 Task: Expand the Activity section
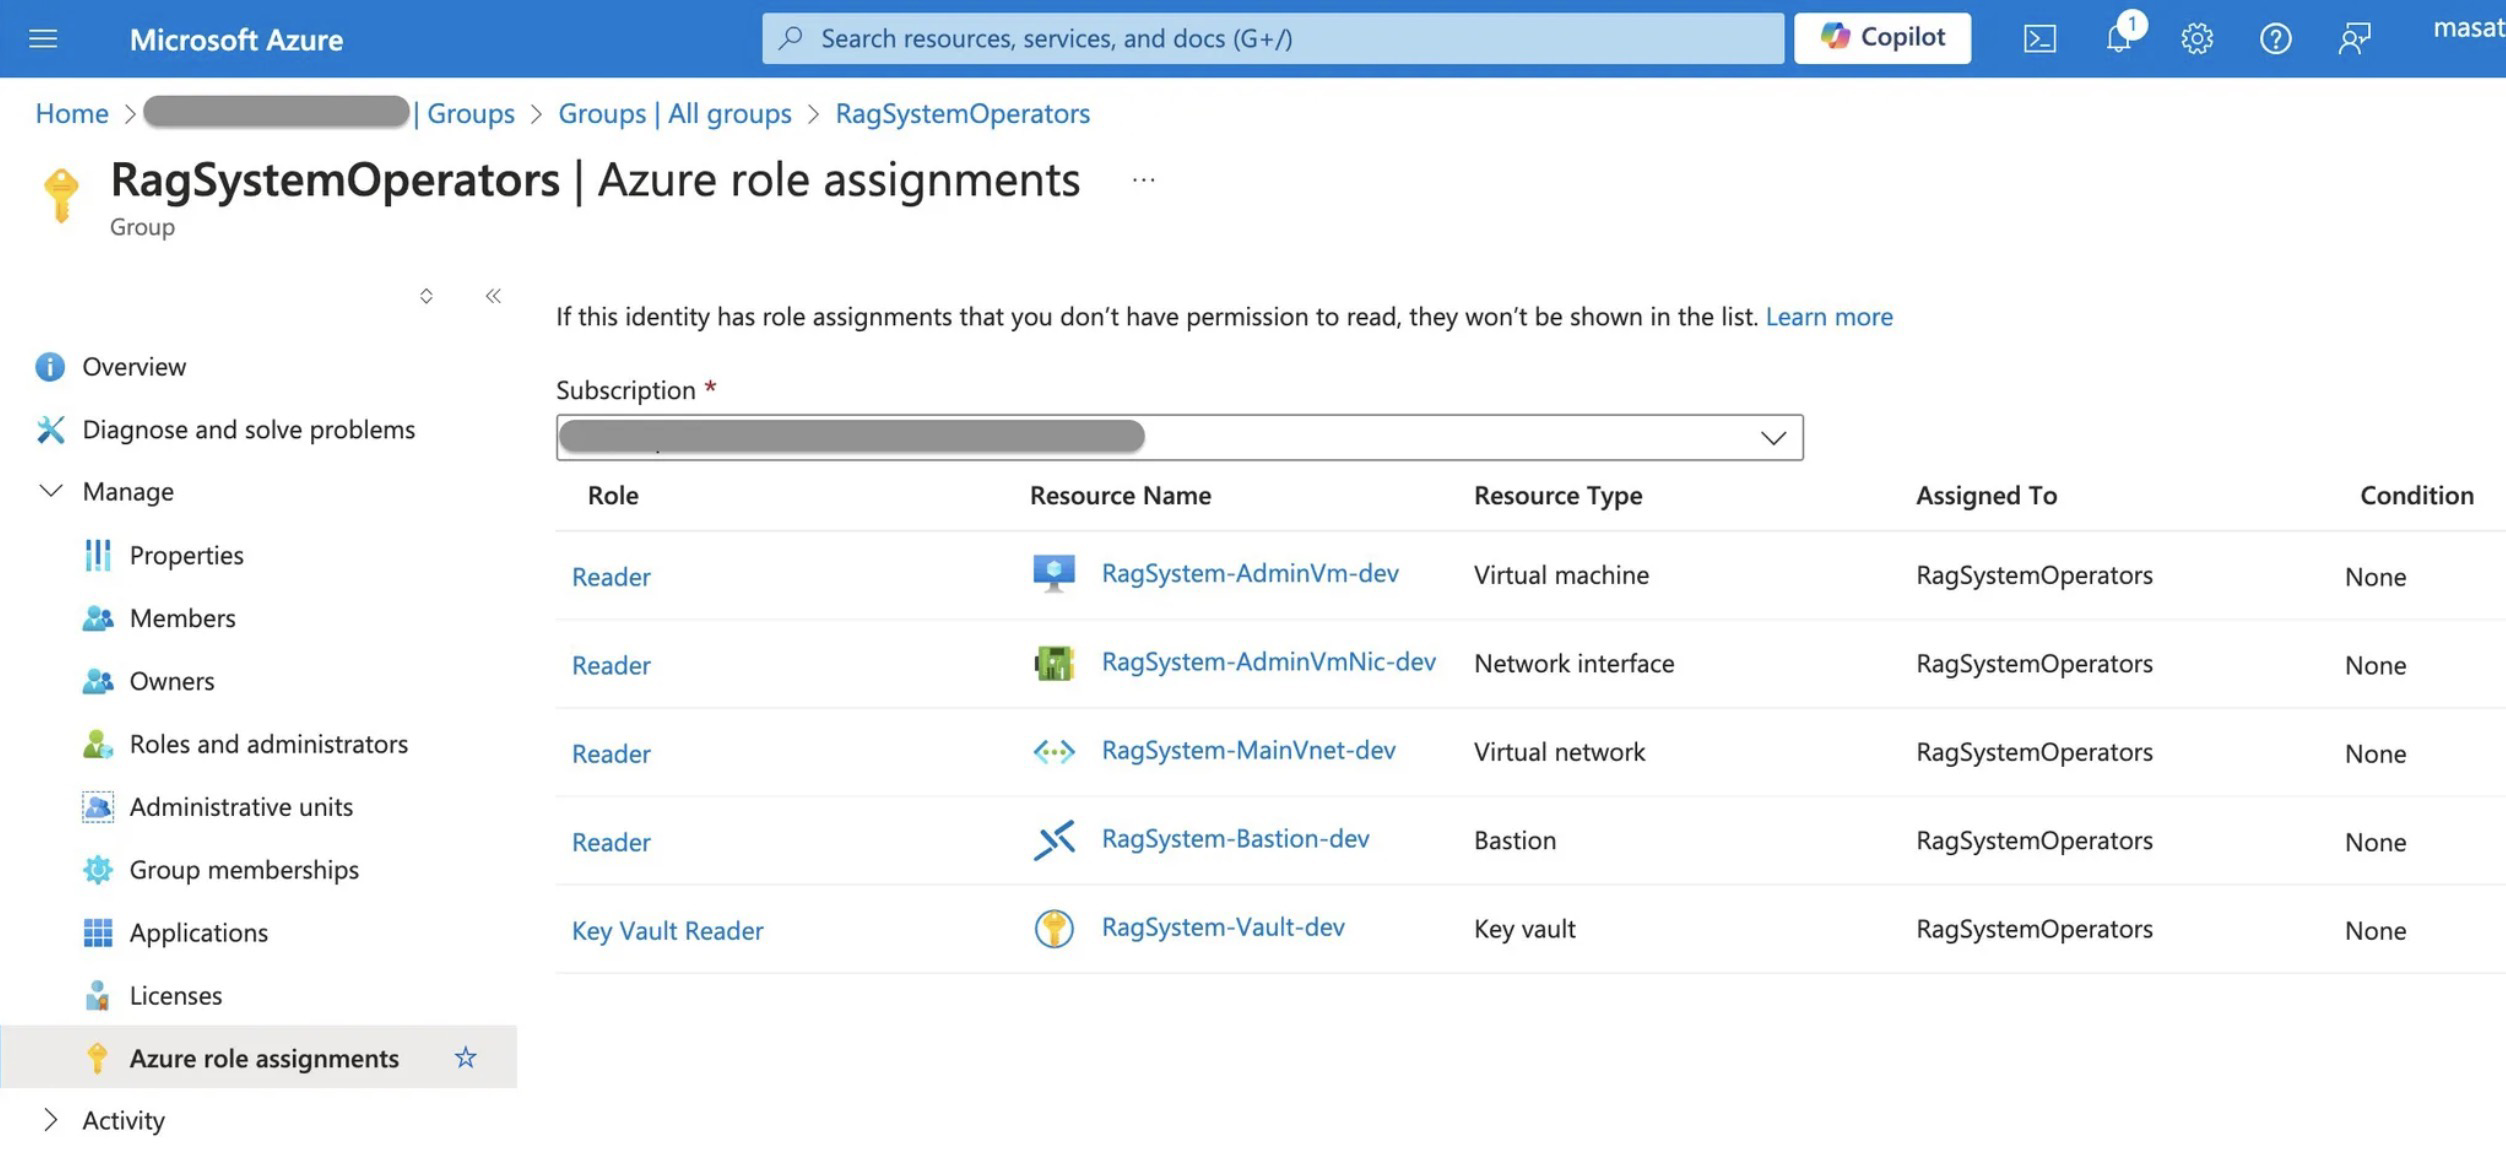click(50, 1120)
